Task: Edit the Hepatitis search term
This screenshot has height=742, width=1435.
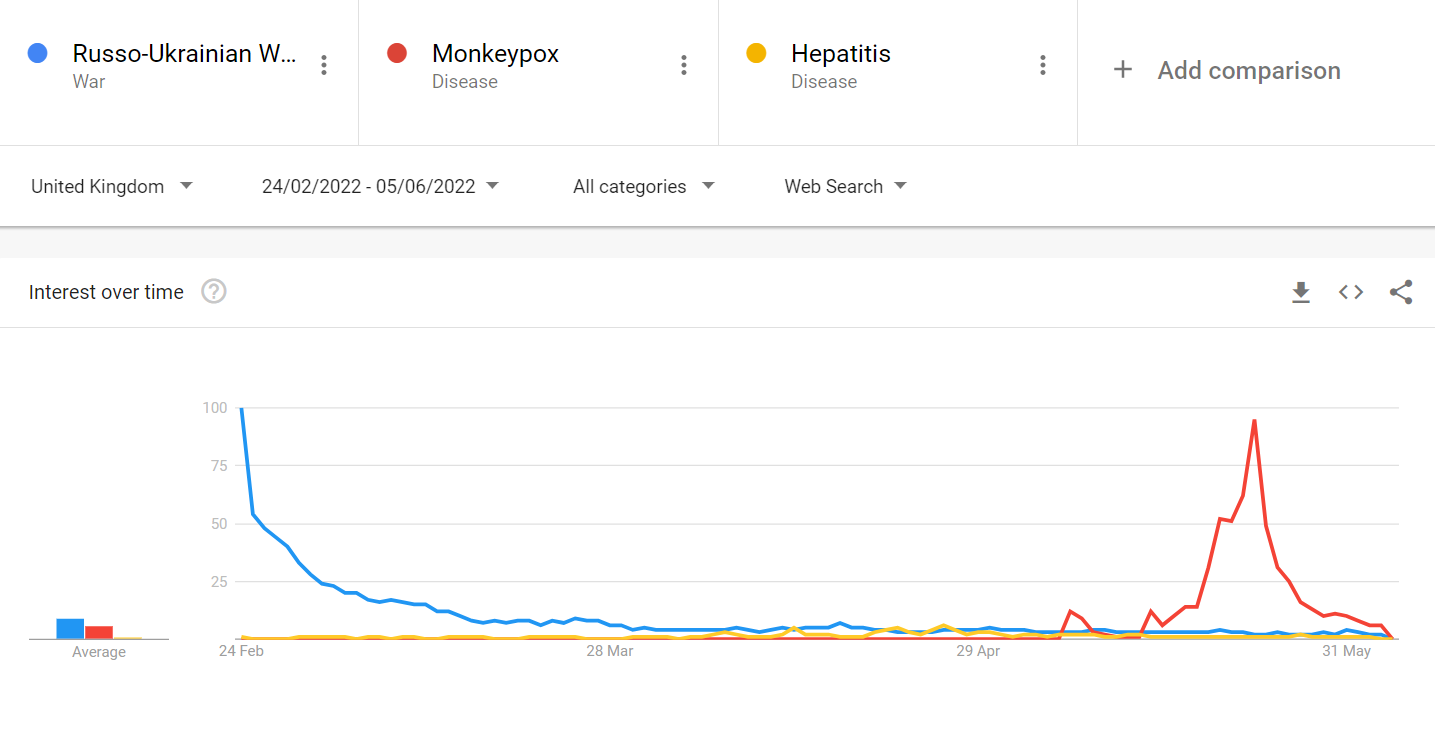Action: tap(841, 54)
